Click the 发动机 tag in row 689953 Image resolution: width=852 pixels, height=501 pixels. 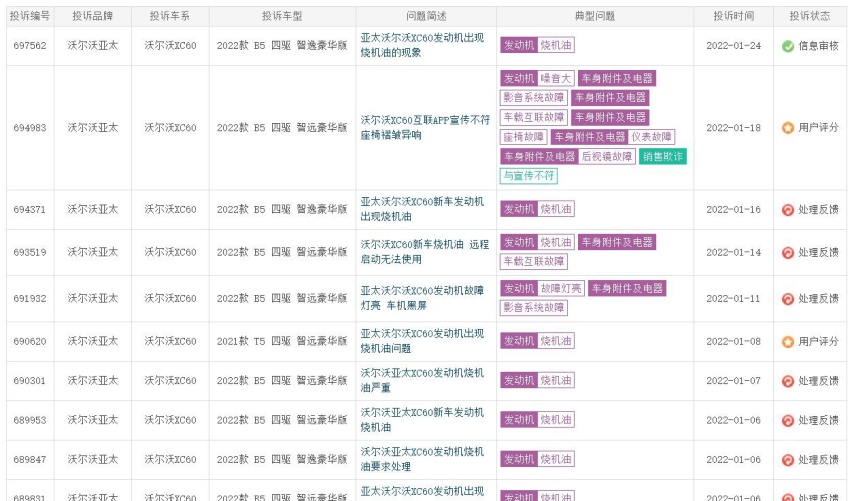pyautogui.click(x=519, y=419)
